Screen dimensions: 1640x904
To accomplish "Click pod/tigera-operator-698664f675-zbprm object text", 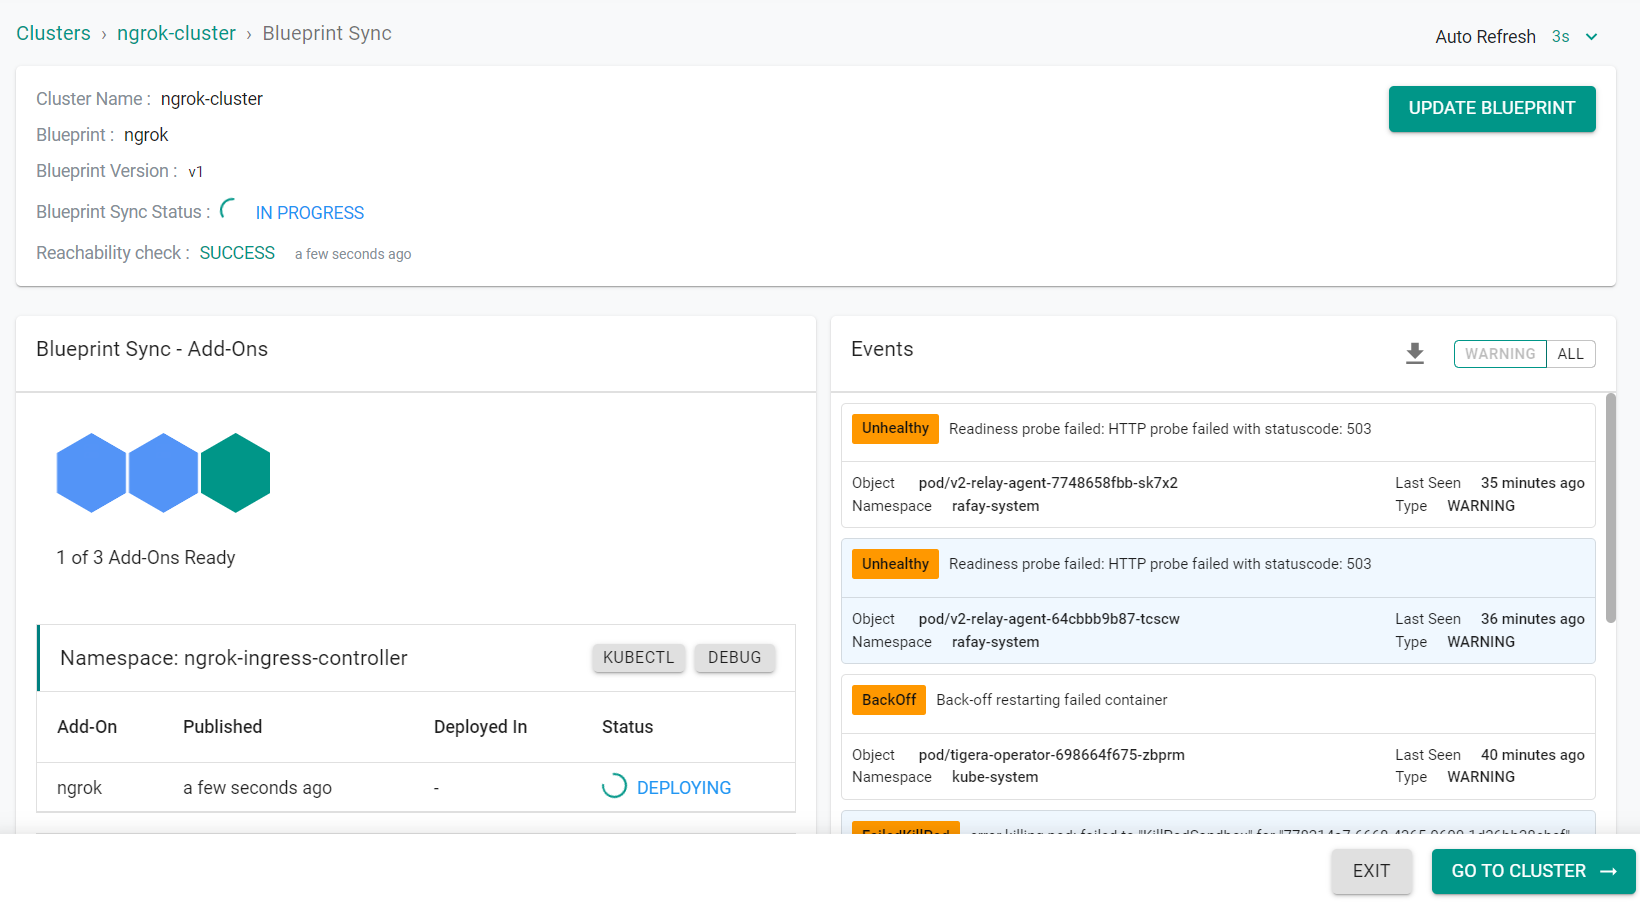I will pyautogui.click(x=1052, y=755).
